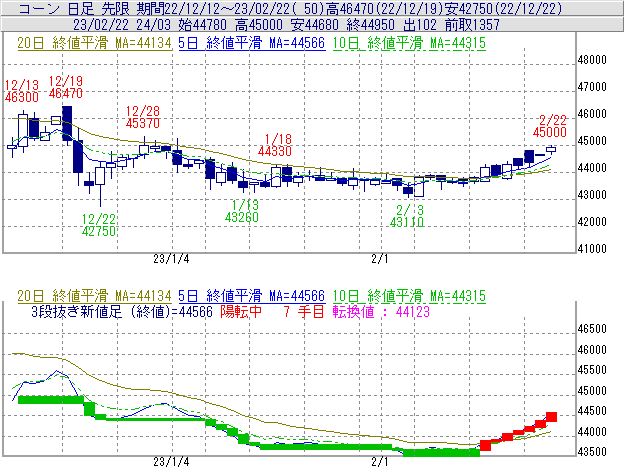
Task: Click the 23/02/22 daily price data line
Action: [286, 25]
